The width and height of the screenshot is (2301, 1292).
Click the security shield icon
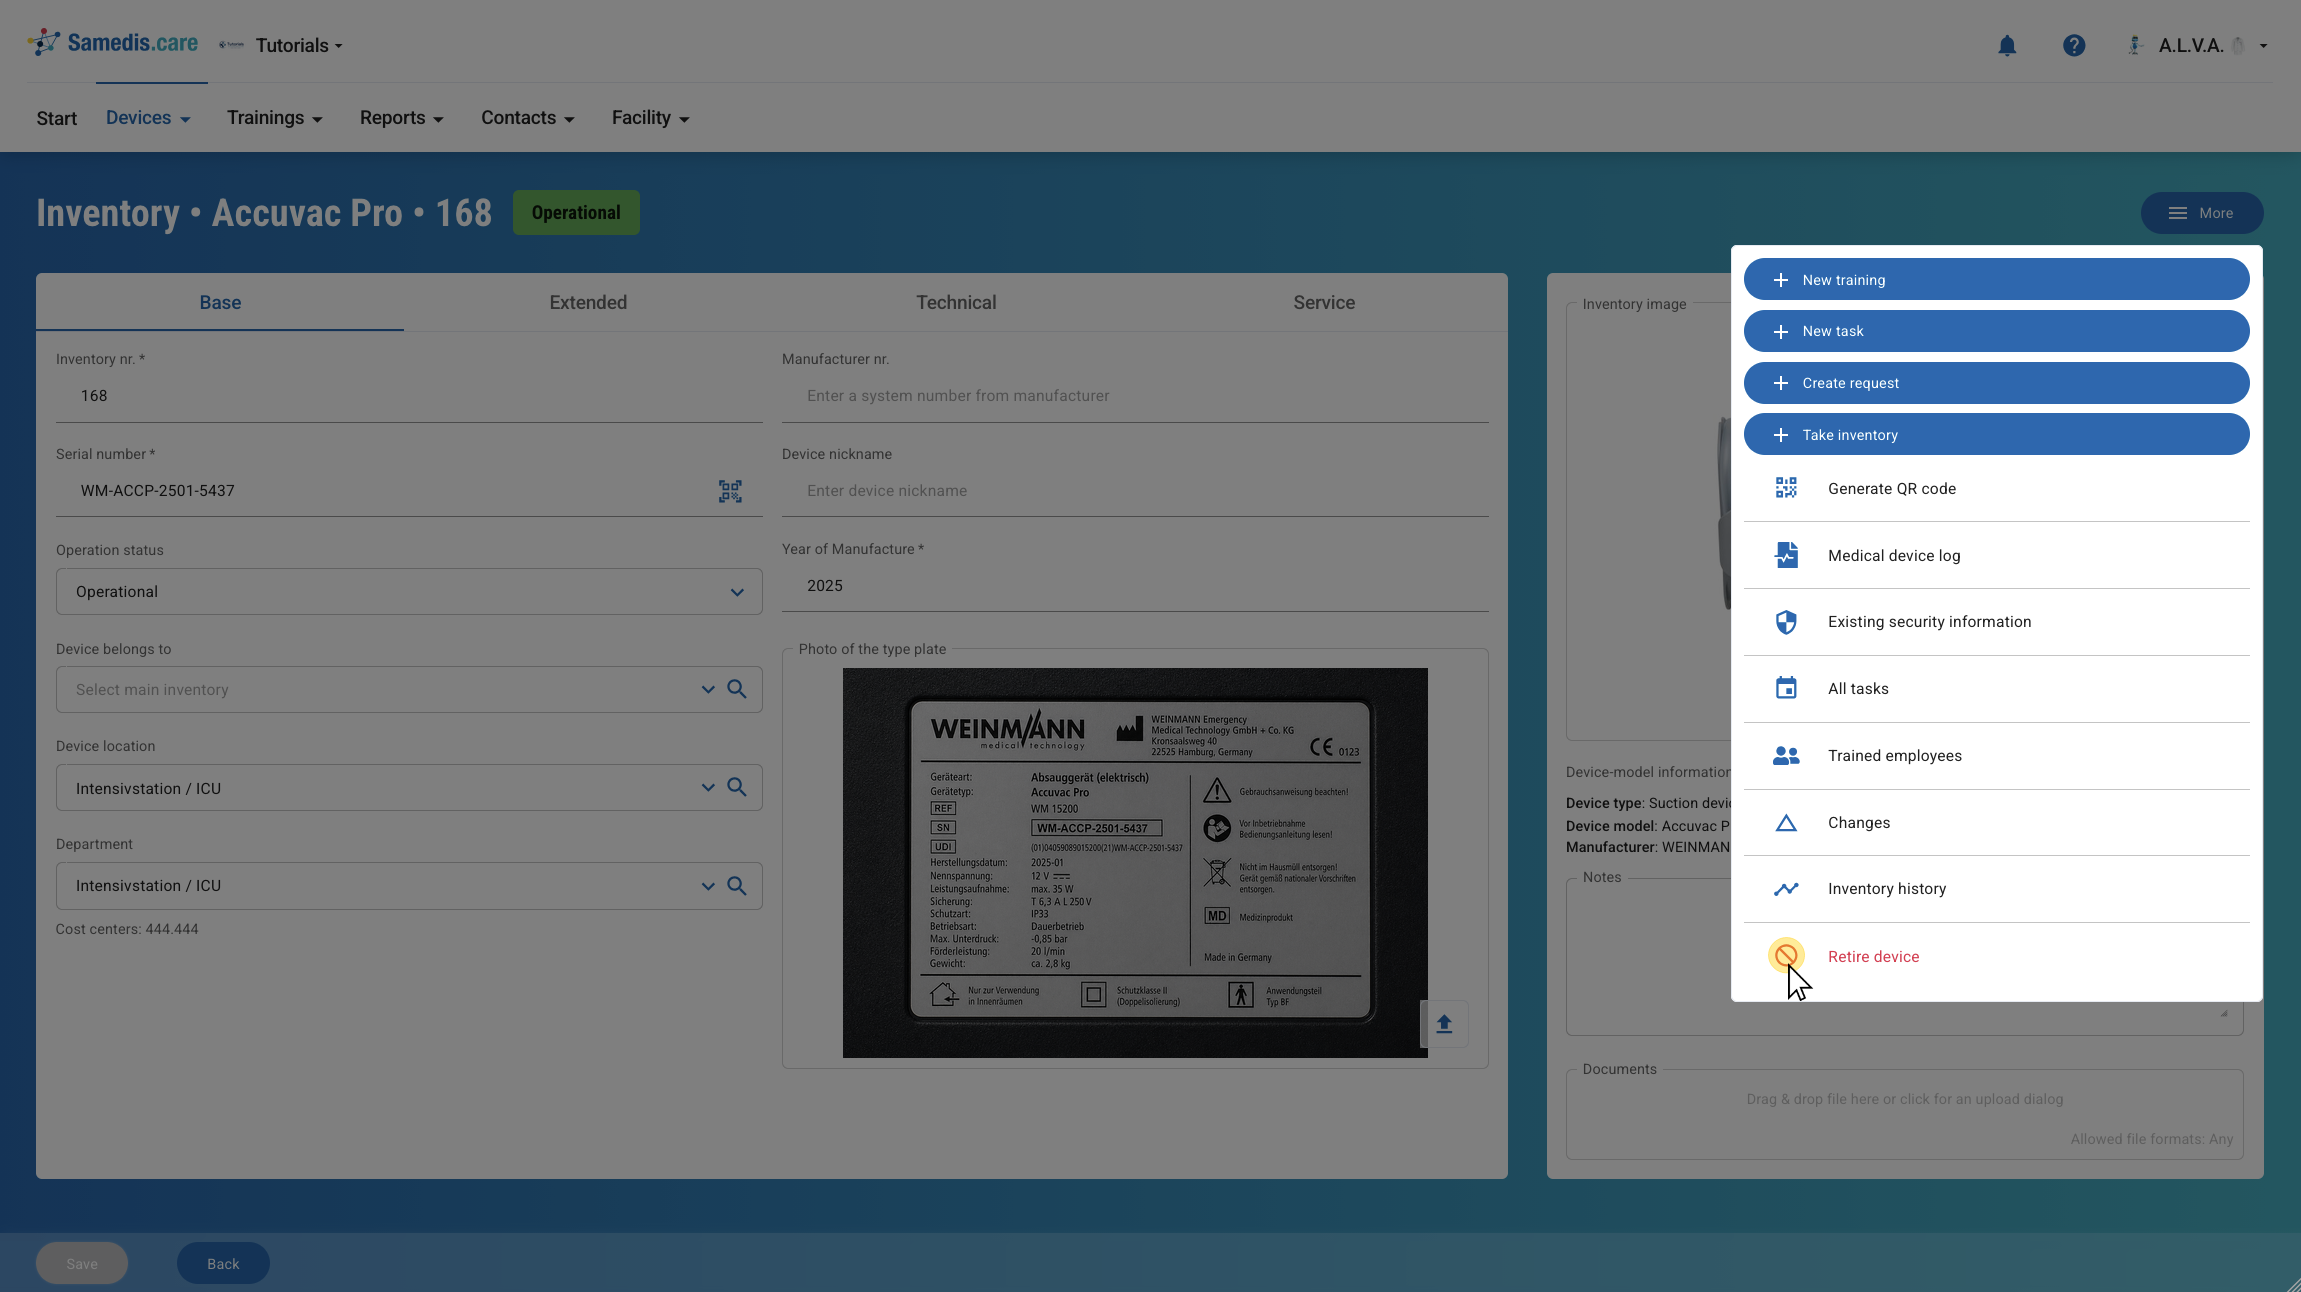pos(1786,622)
